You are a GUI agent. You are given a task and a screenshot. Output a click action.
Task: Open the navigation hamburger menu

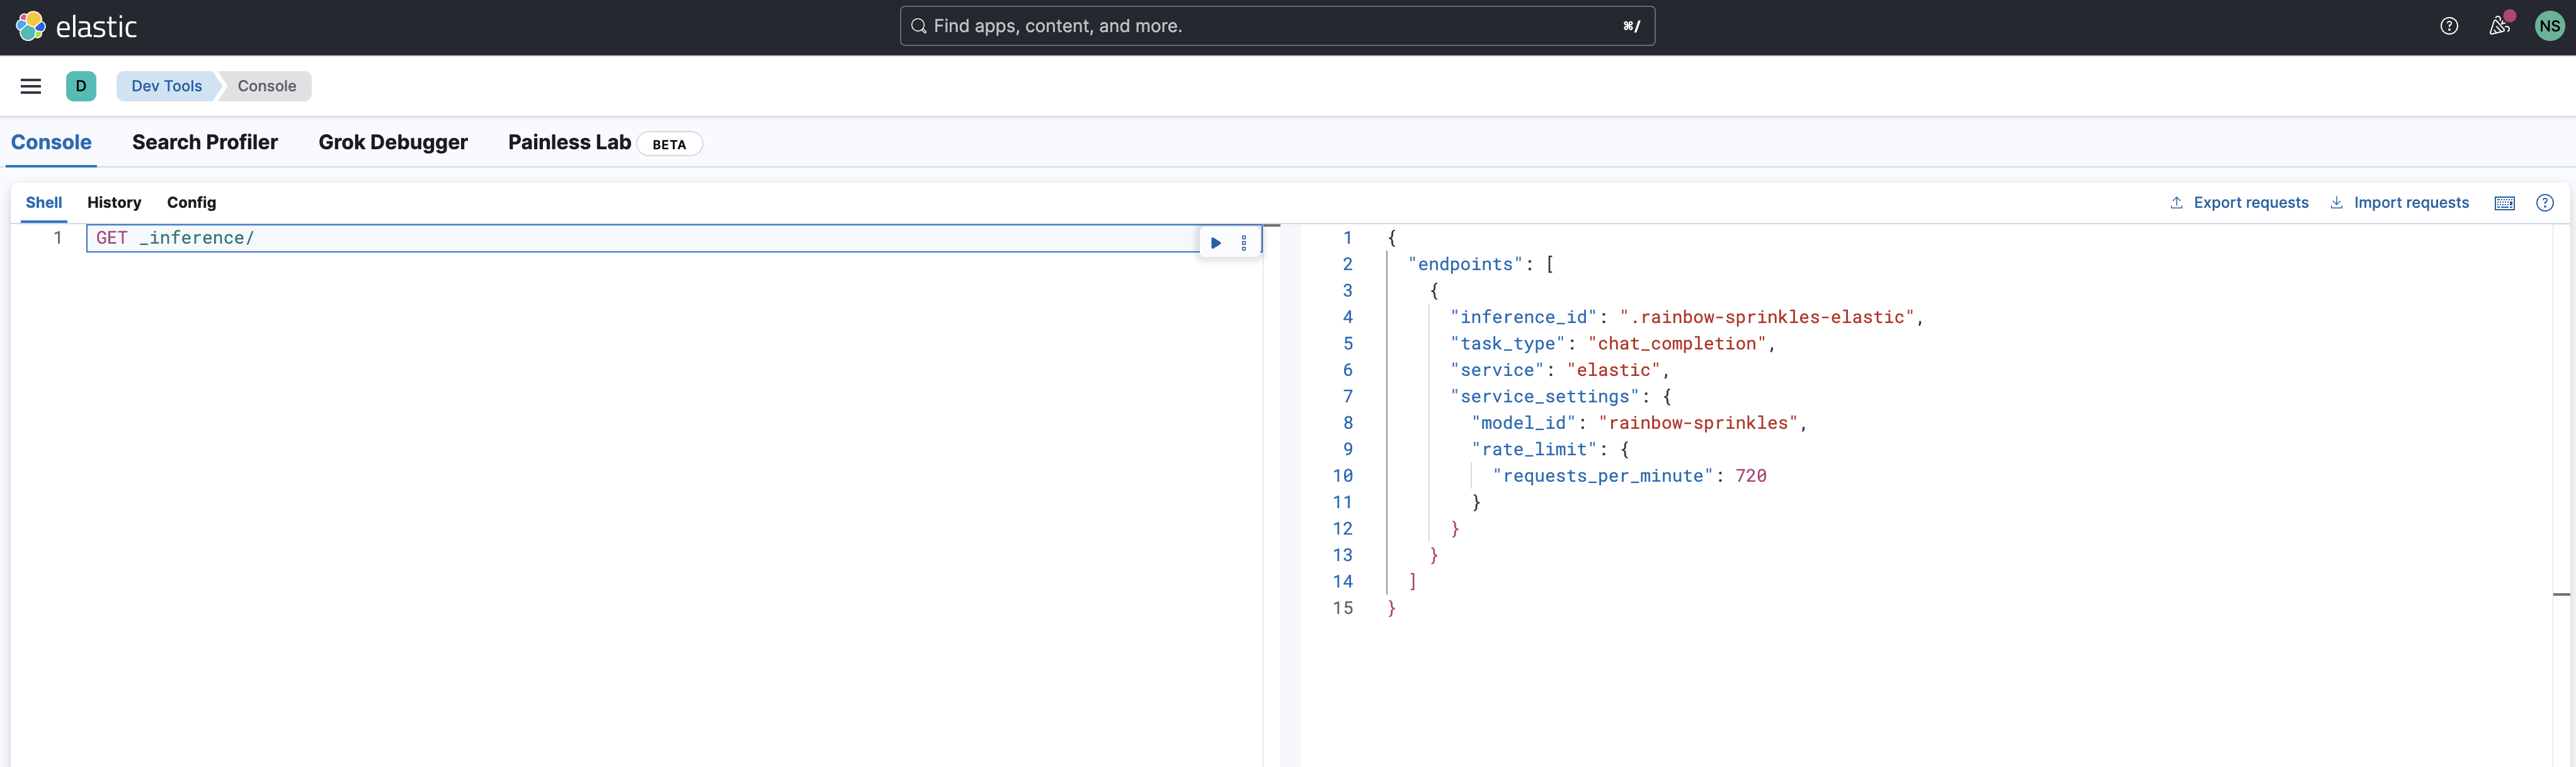[x=31, y=86]
